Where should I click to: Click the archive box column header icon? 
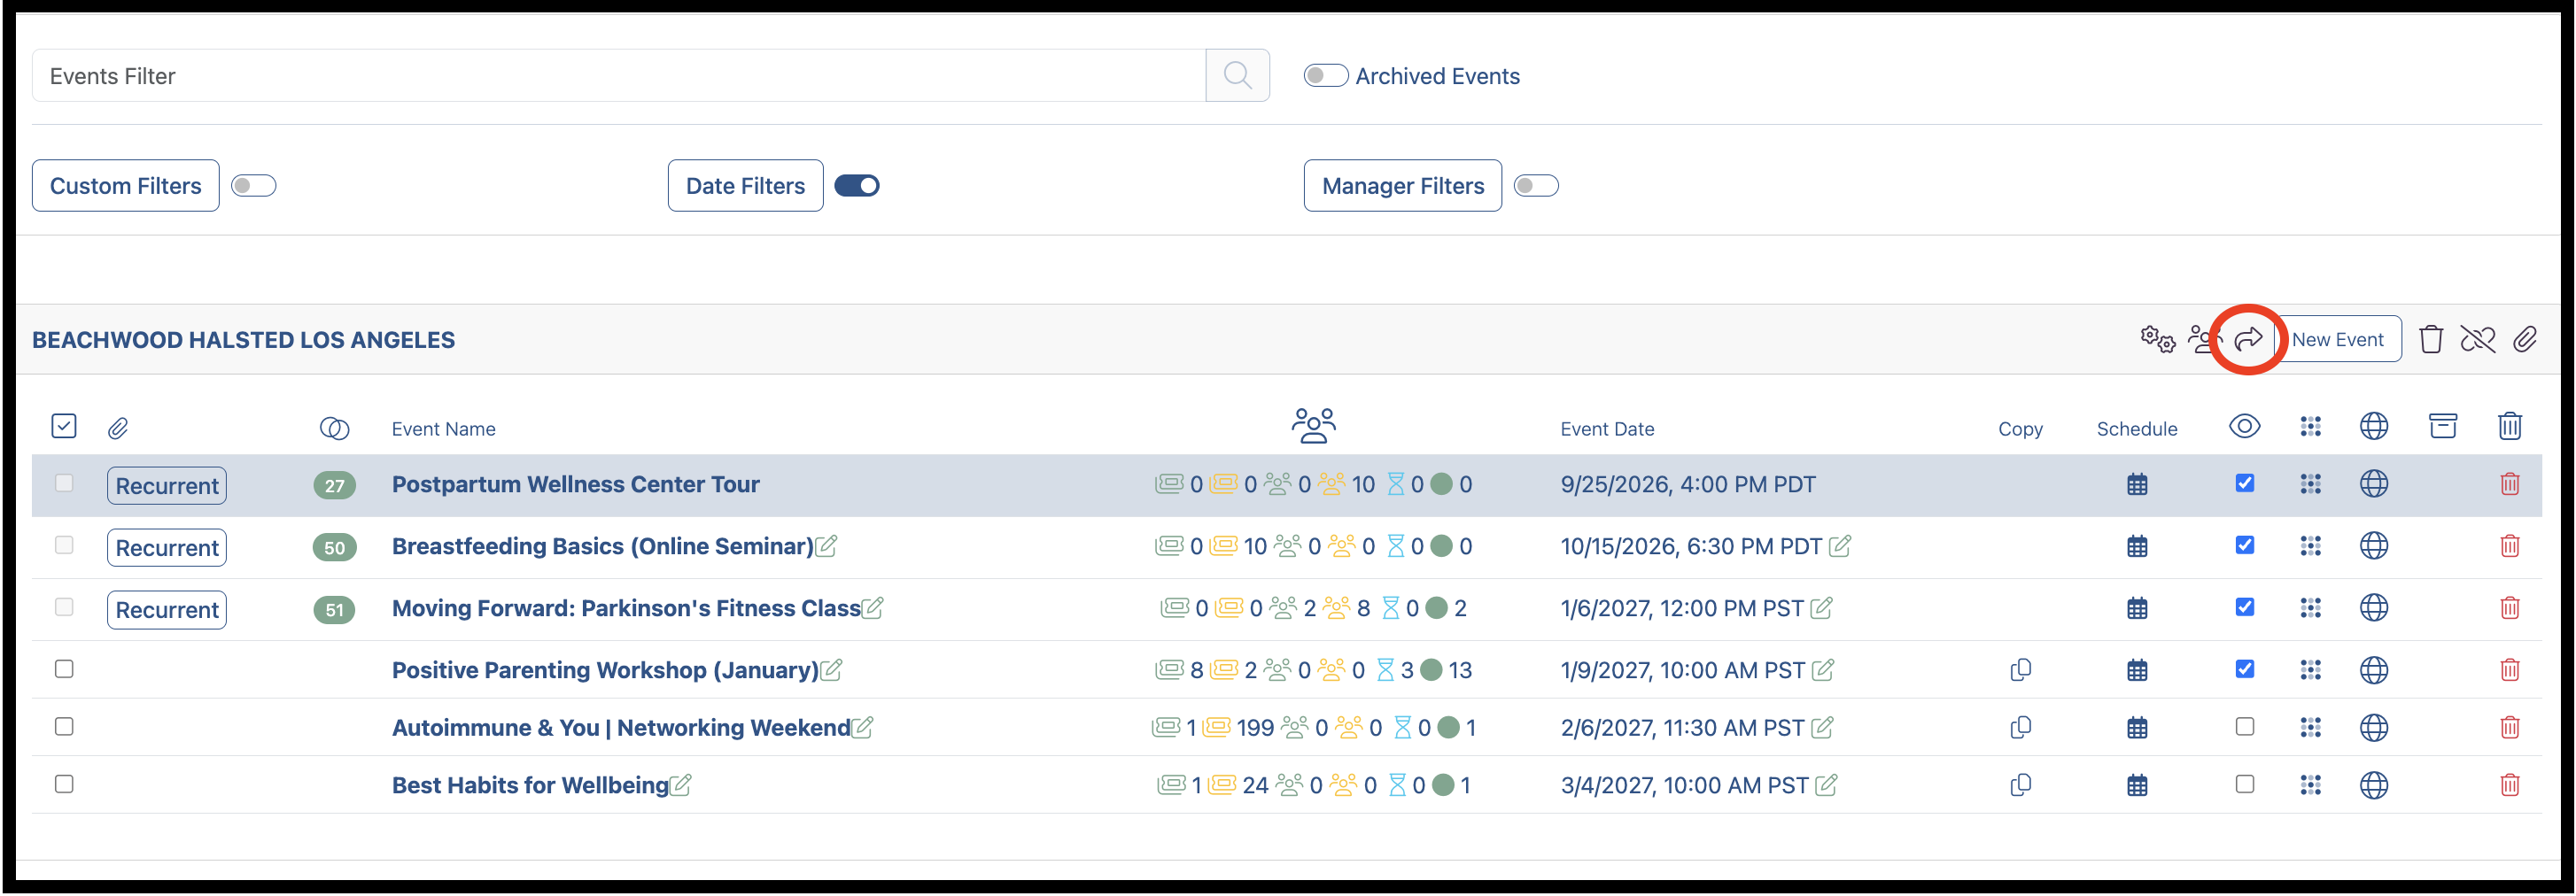point(2443,426)
